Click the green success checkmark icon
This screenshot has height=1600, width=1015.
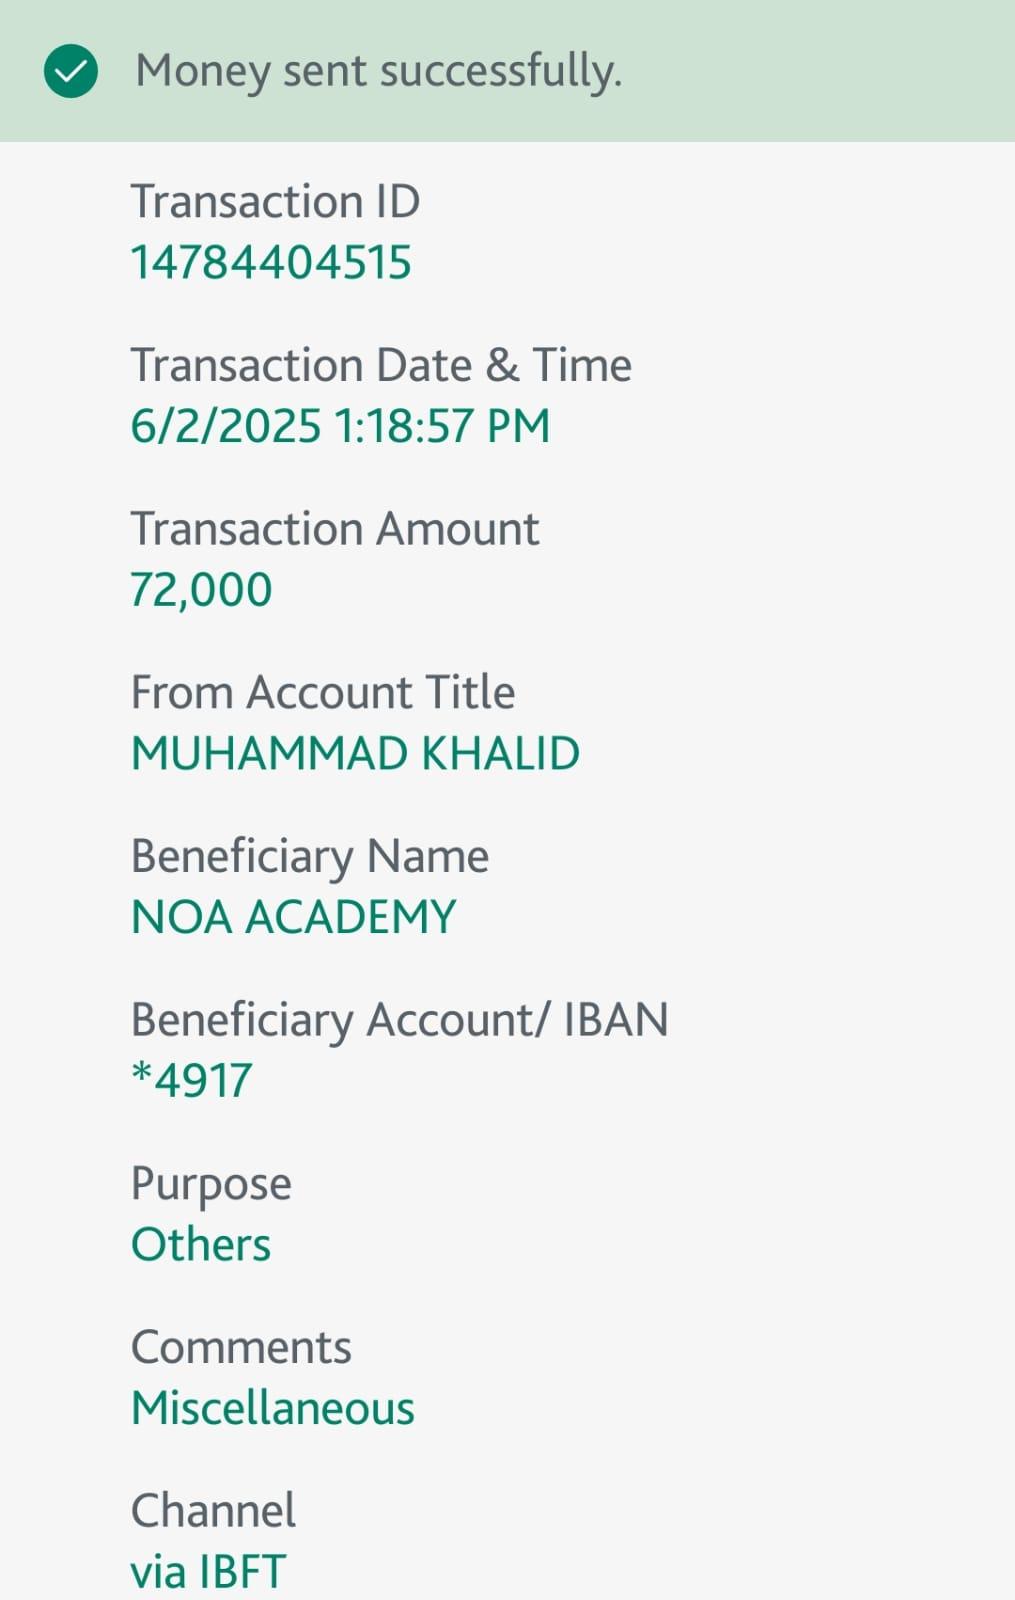pos(71,71)
